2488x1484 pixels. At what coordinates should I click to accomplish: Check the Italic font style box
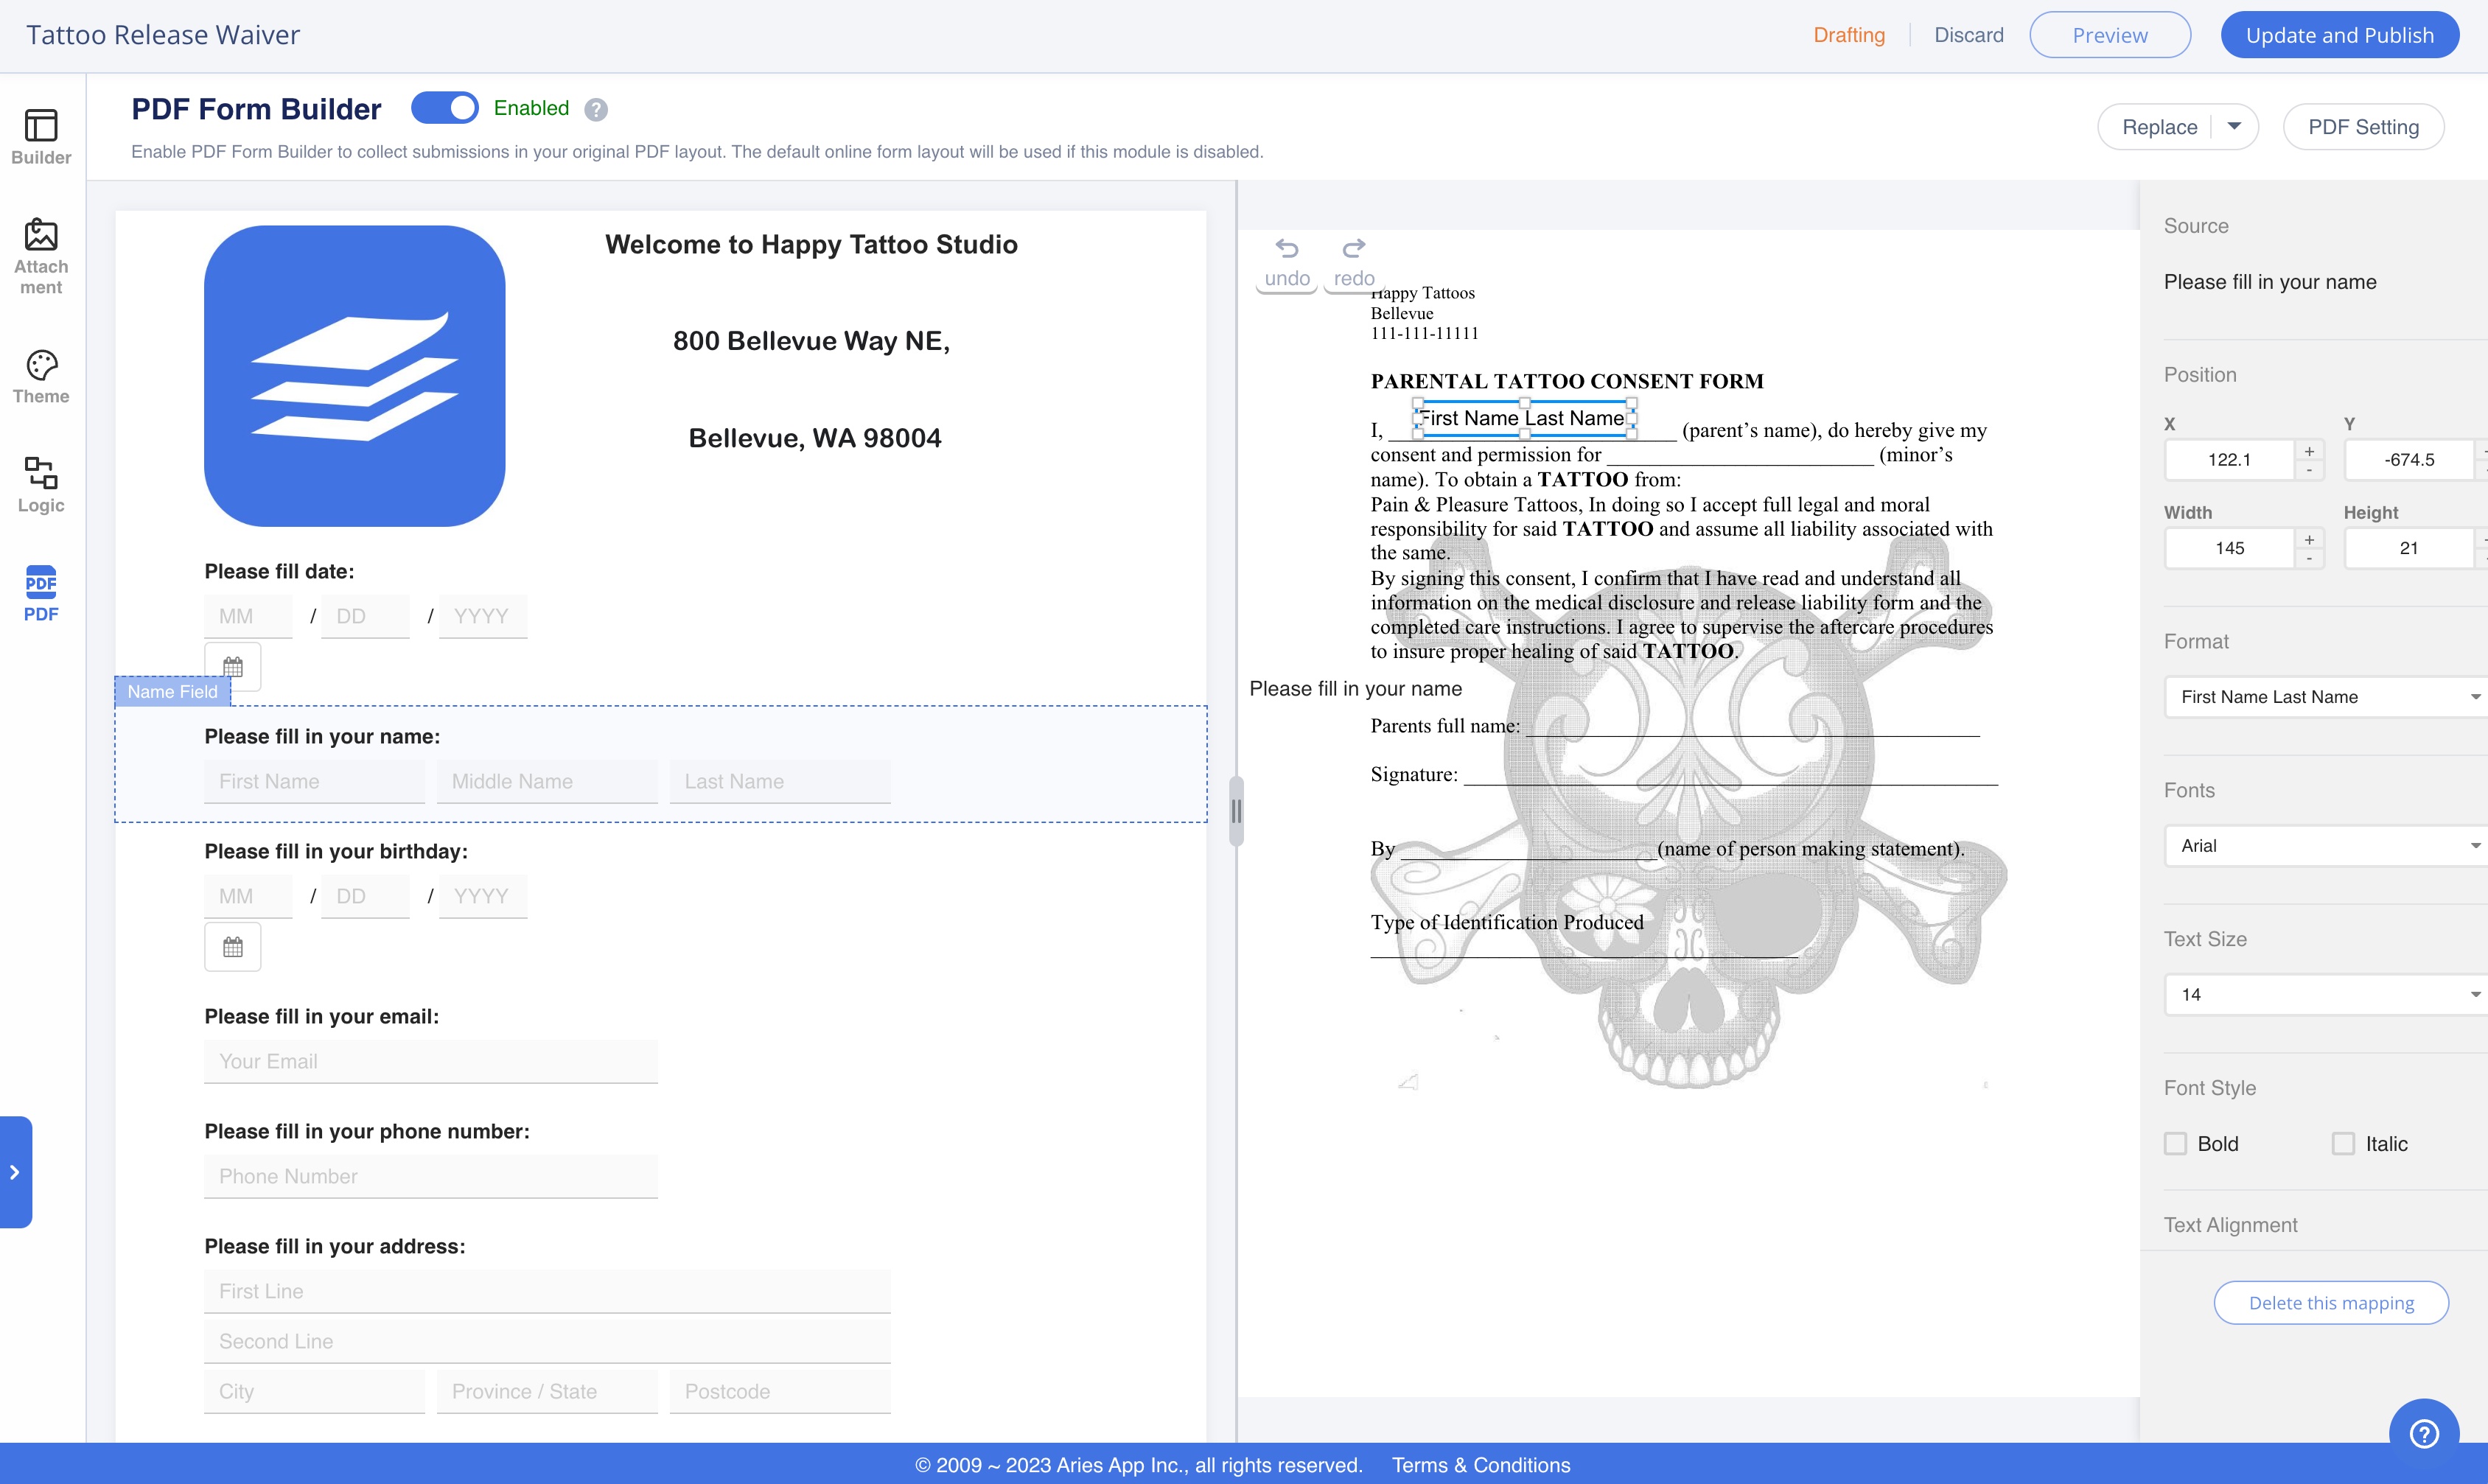pyautogui.click(x=2344, y=1144)
